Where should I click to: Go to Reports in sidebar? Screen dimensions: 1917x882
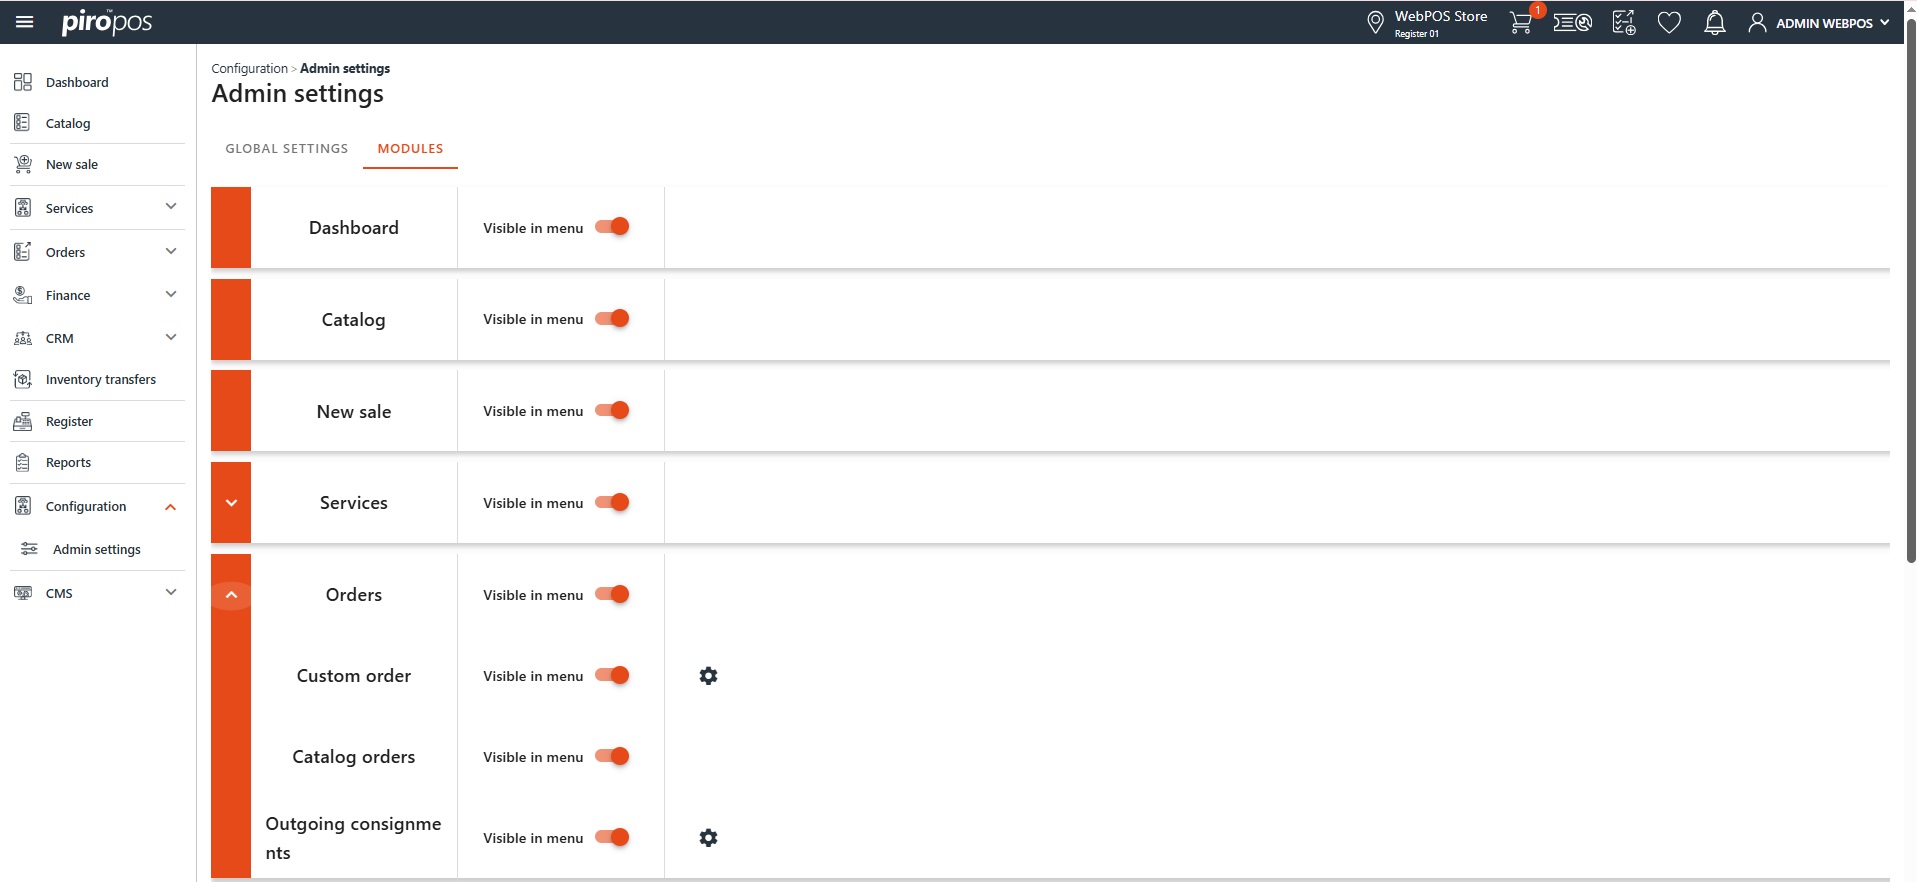[68, 463]
